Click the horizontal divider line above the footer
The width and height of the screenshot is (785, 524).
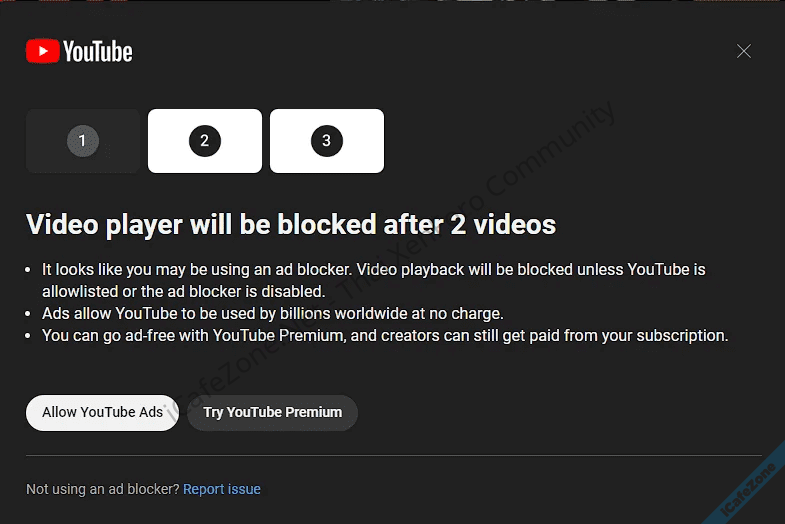tap(394, 455)
